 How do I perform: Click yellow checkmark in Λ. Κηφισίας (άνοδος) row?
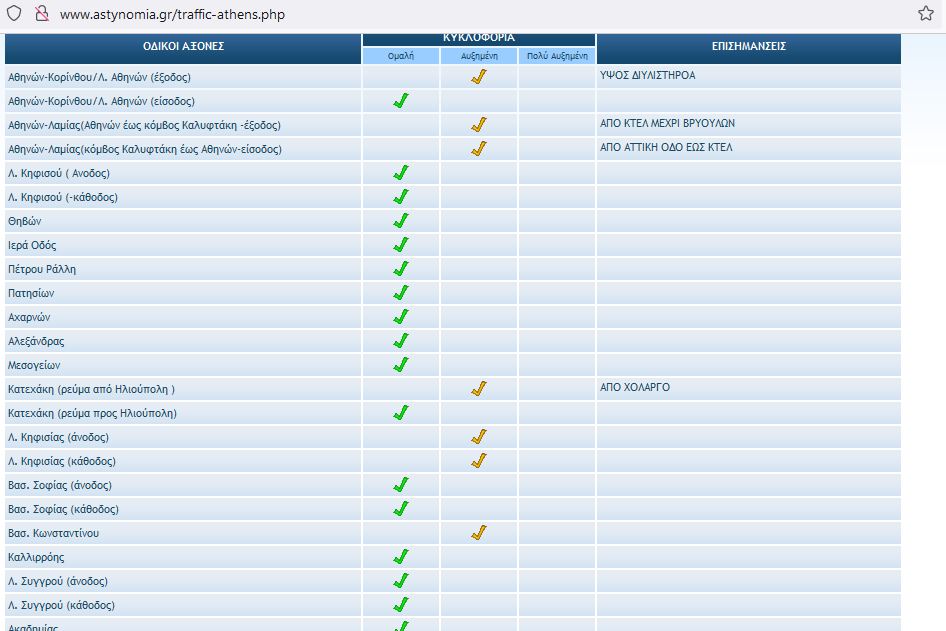(479, 437)
